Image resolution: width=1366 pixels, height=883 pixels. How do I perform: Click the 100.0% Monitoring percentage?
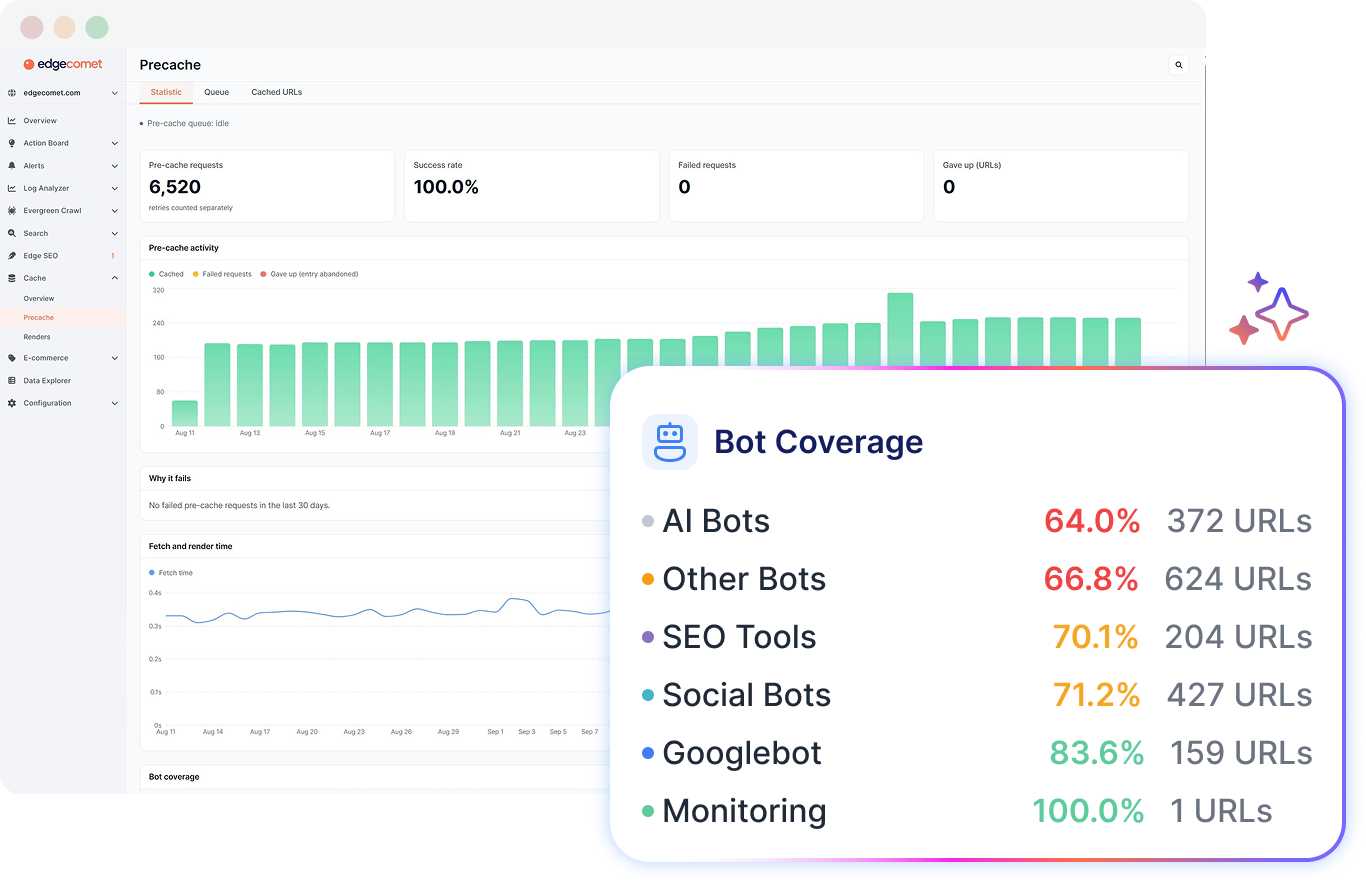coord(1088,811)
